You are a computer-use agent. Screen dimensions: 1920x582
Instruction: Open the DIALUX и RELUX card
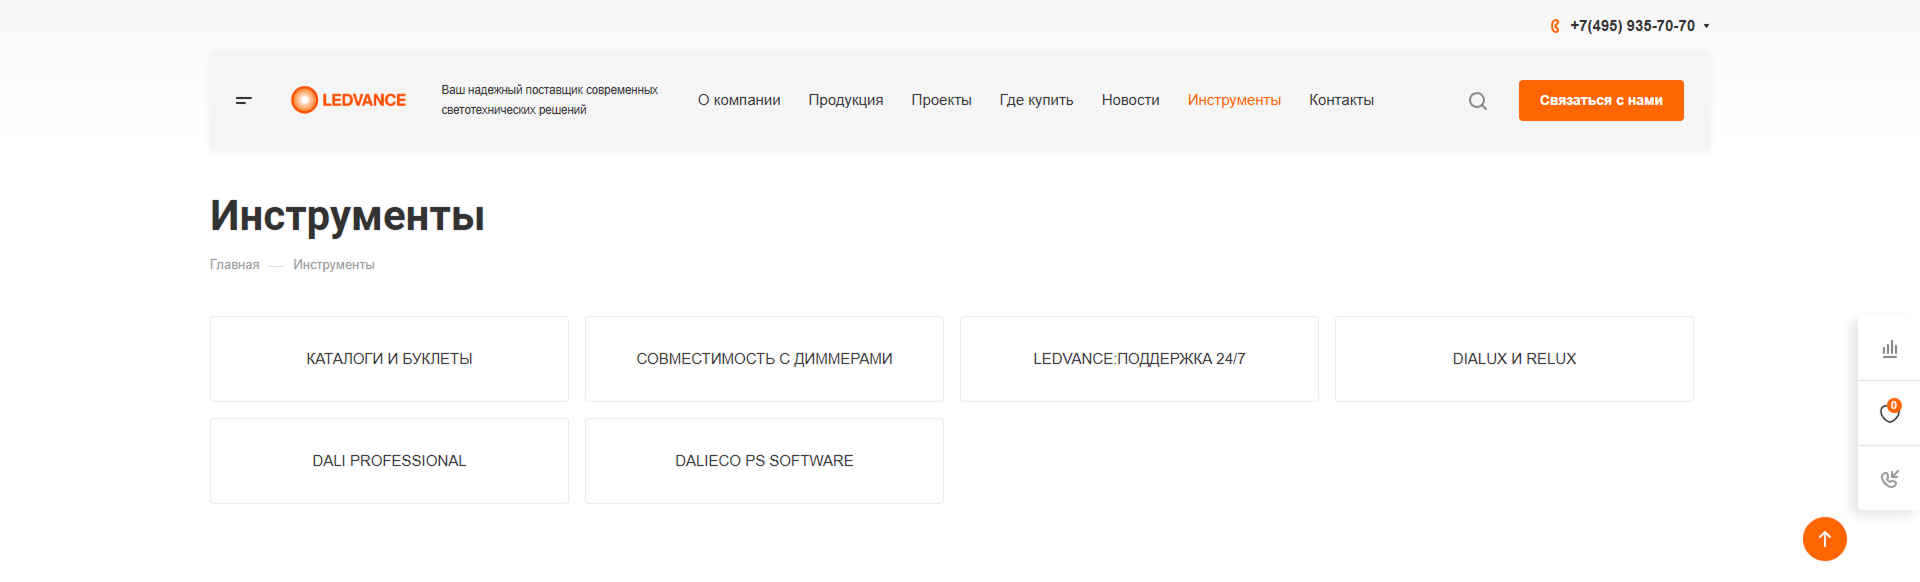point(1514,359)
